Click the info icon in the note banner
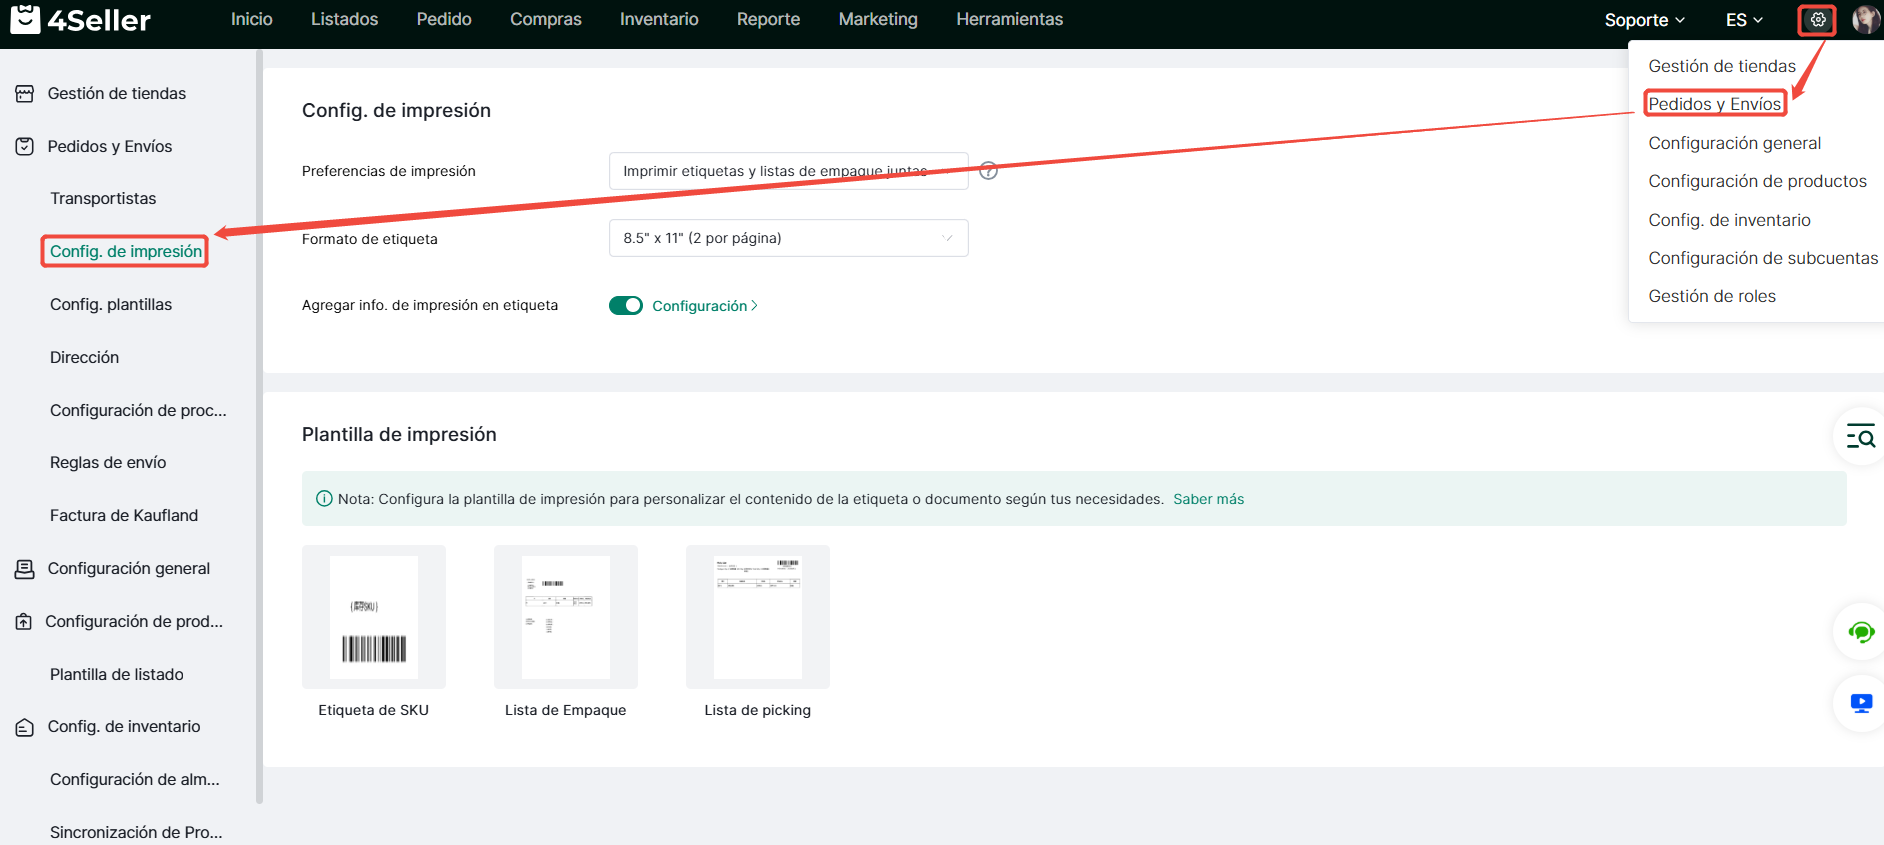The height and width of the screenshot is (845, 1884). coord(324,499)
